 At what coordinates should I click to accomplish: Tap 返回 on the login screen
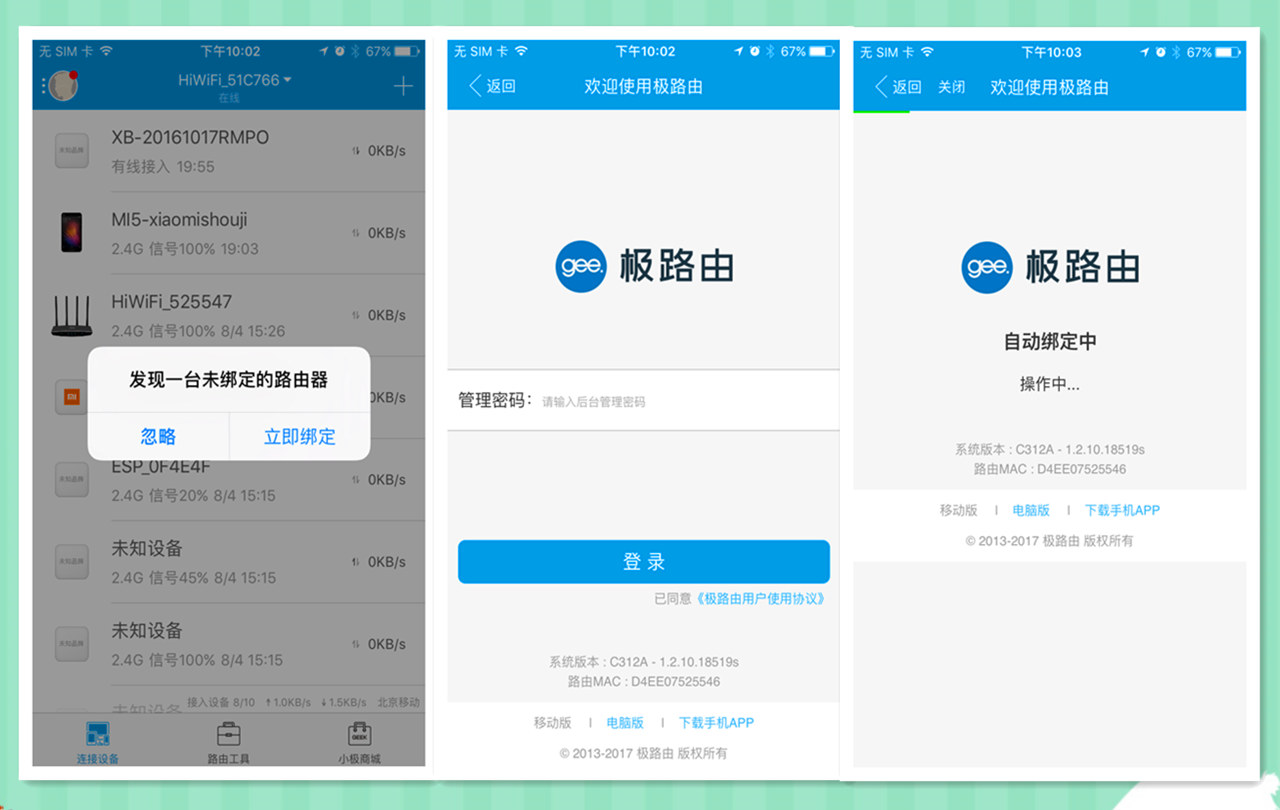(x=492, y=87)
